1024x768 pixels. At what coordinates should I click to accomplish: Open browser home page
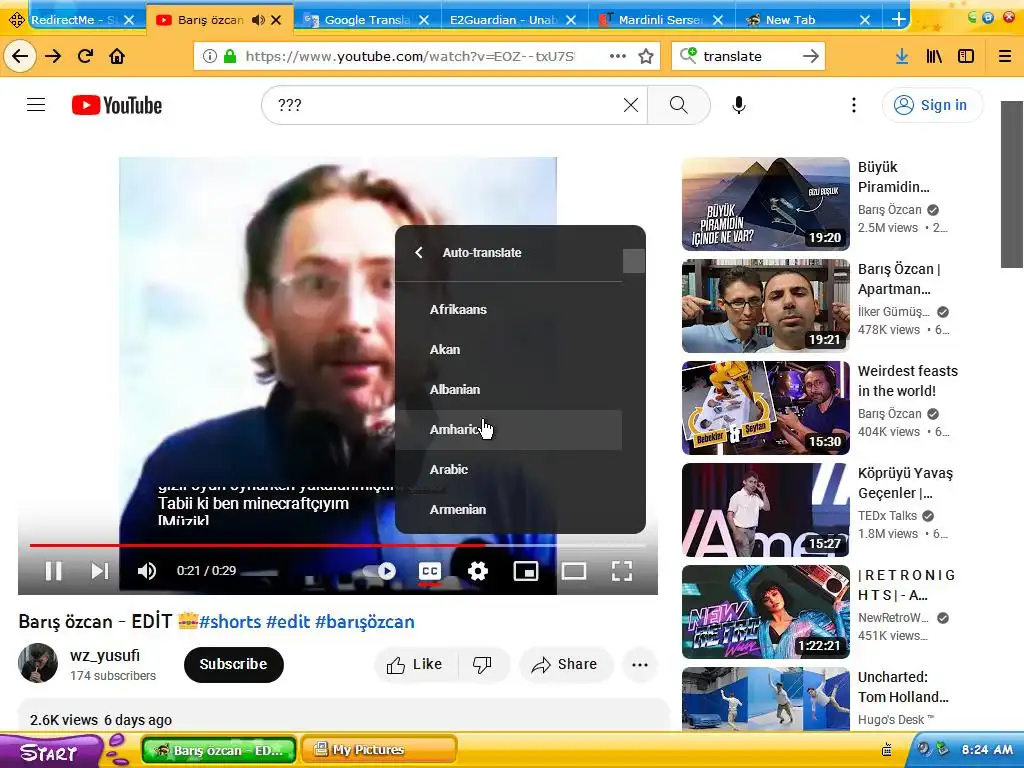[x=117, y=56]
